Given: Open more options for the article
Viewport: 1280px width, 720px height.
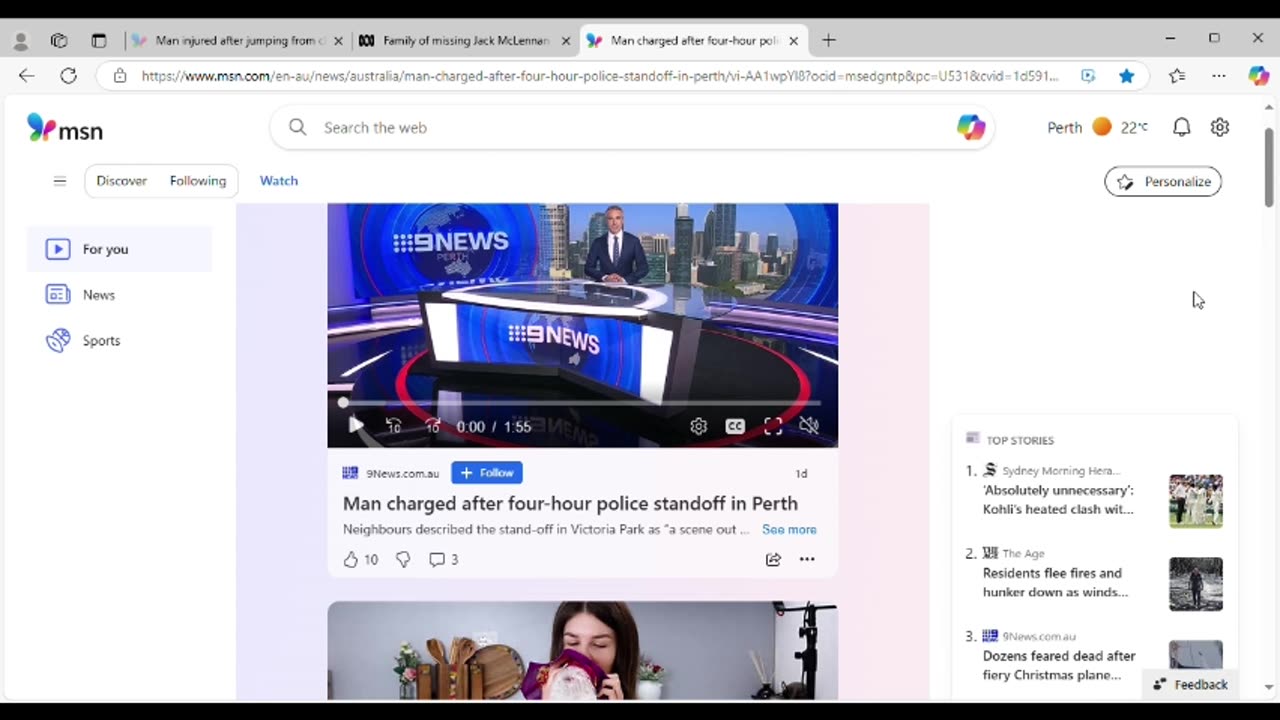Looking at the screenshot, I should [x=807, y=559].
